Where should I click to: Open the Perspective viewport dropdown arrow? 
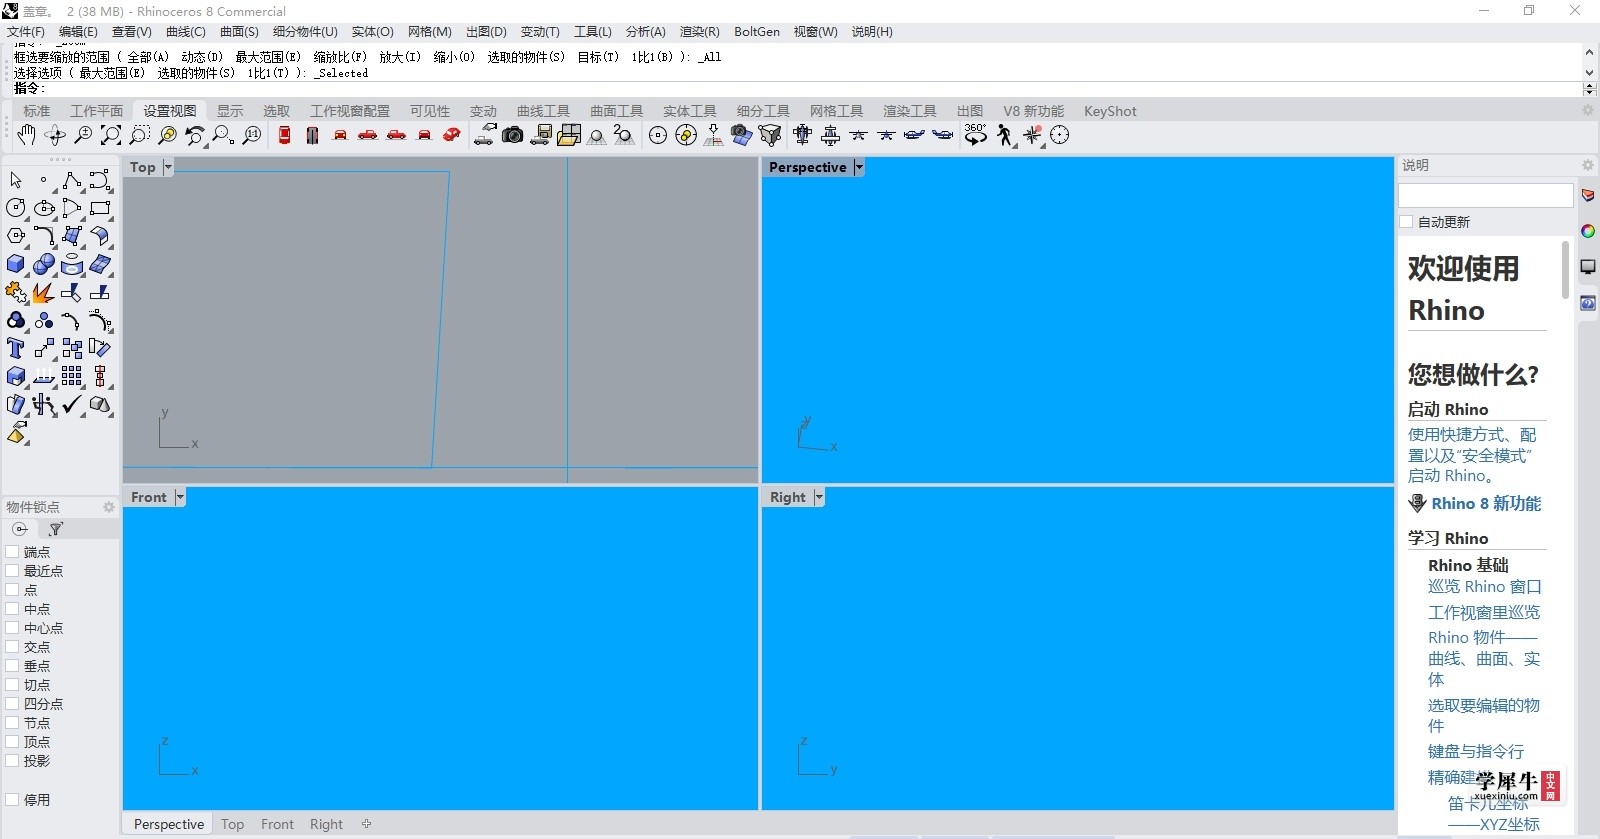[x=859, y=167]
